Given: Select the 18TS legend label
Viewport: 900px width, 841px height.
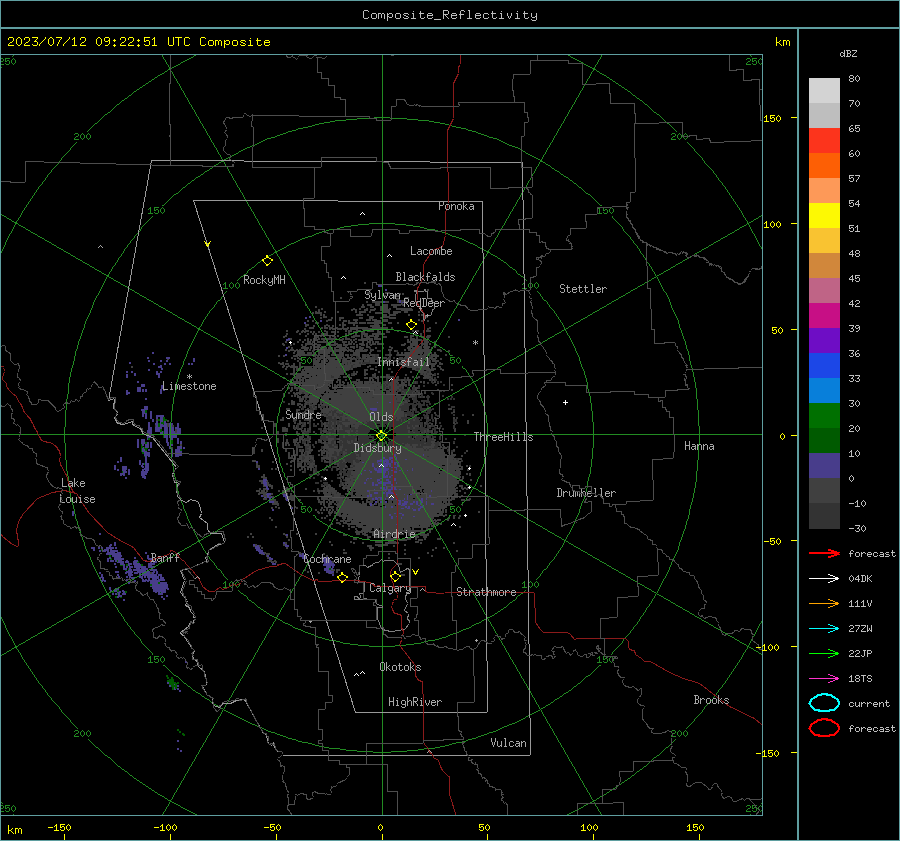Looking at the screenshot, I should [860, 678].
